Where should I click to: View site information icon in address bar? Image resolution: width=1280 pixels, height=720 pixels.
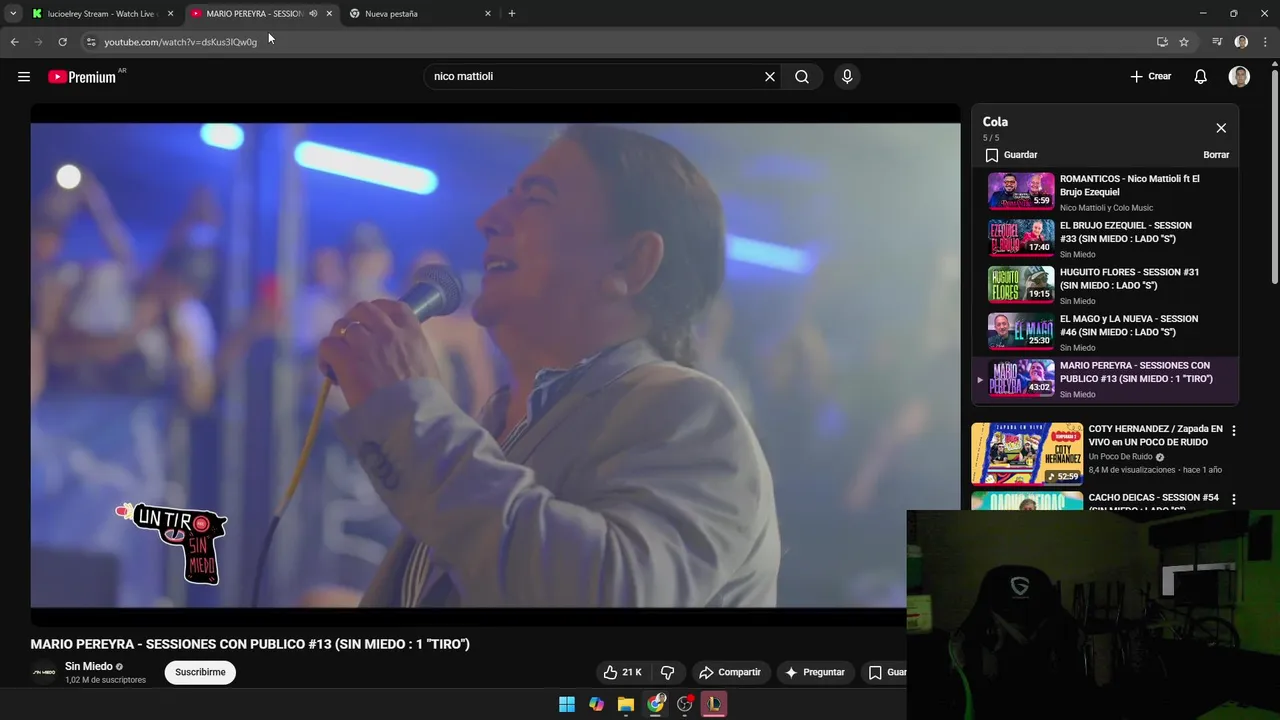(90, 42)
